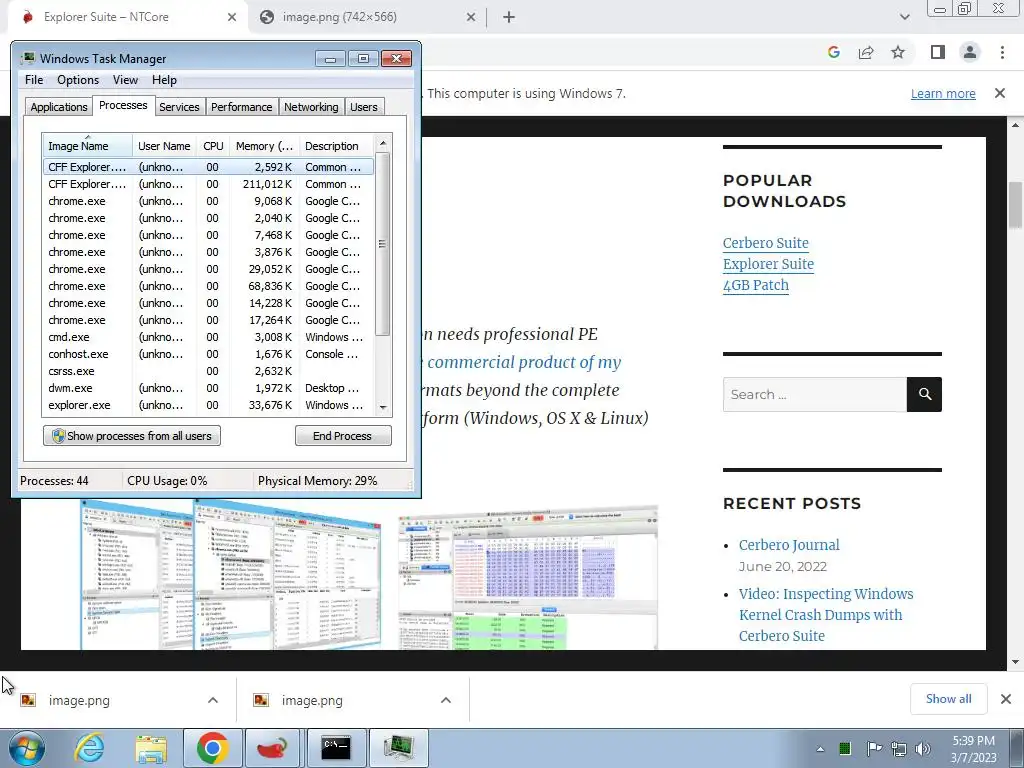Switch to the Services tab

pyautogui.click(x=179, y=107)
